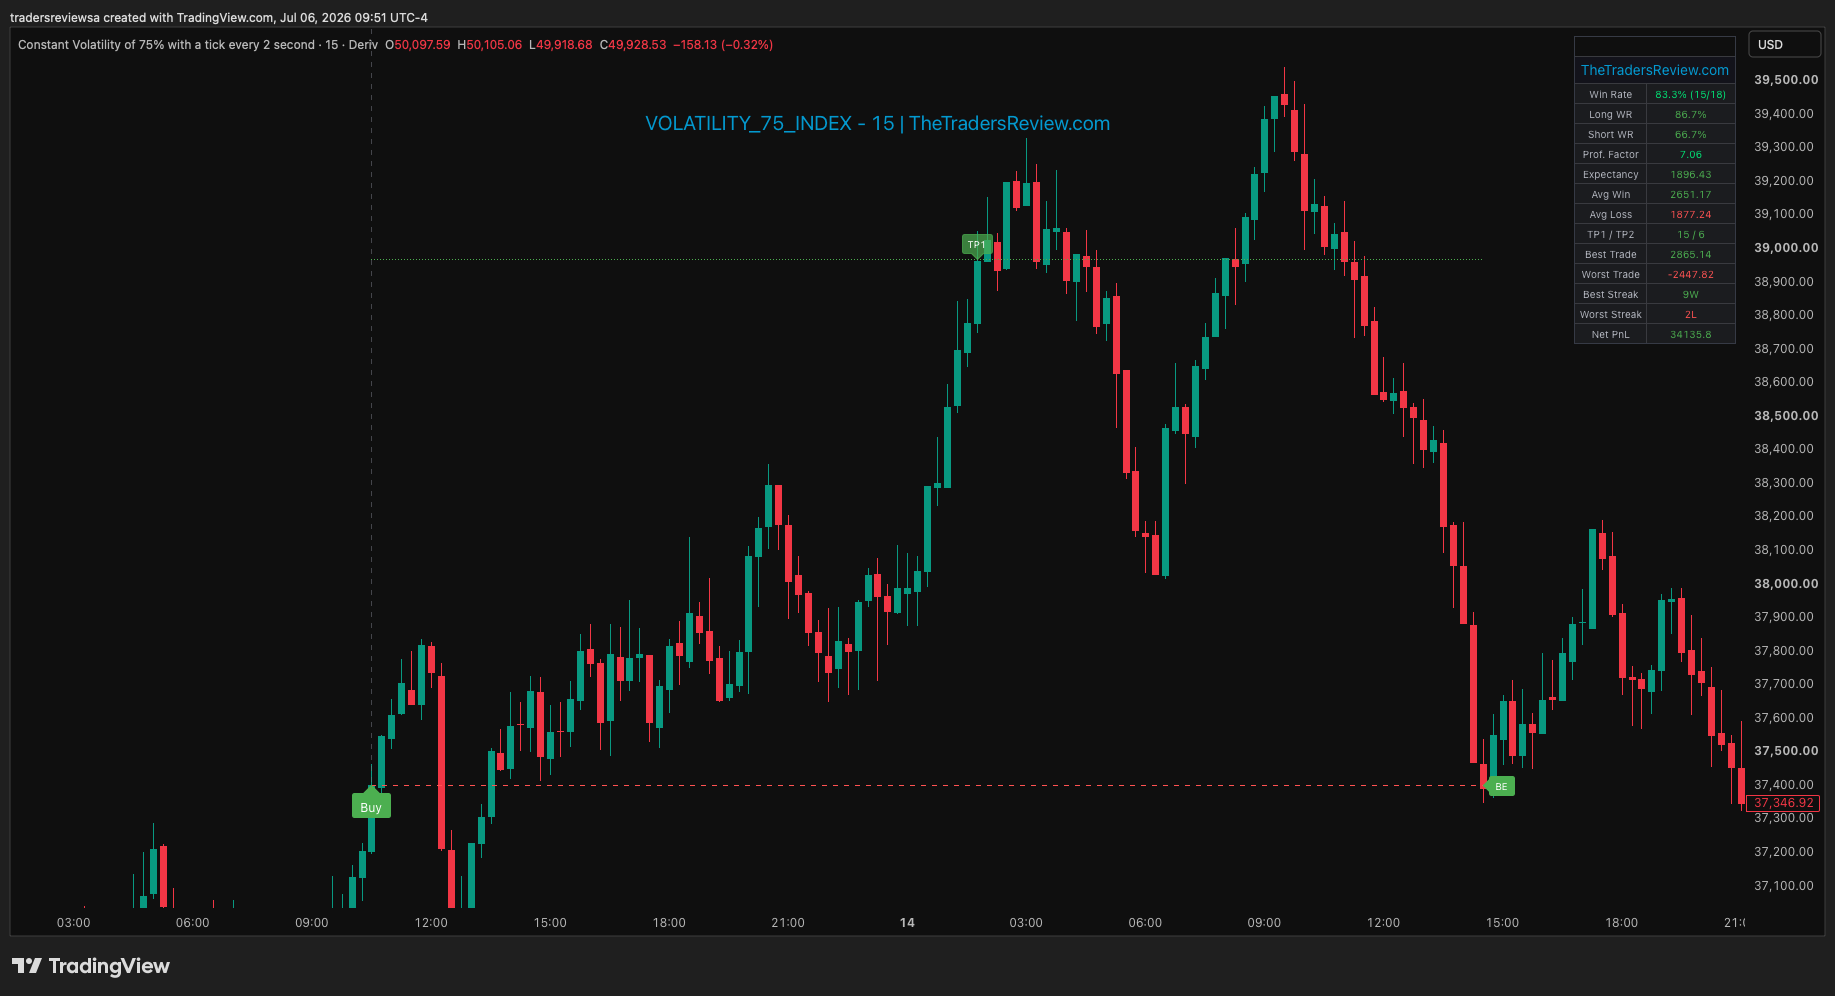Click the current price label 37,346.92
Viewport: 1835px width, 996px height.
(1783, 802)
